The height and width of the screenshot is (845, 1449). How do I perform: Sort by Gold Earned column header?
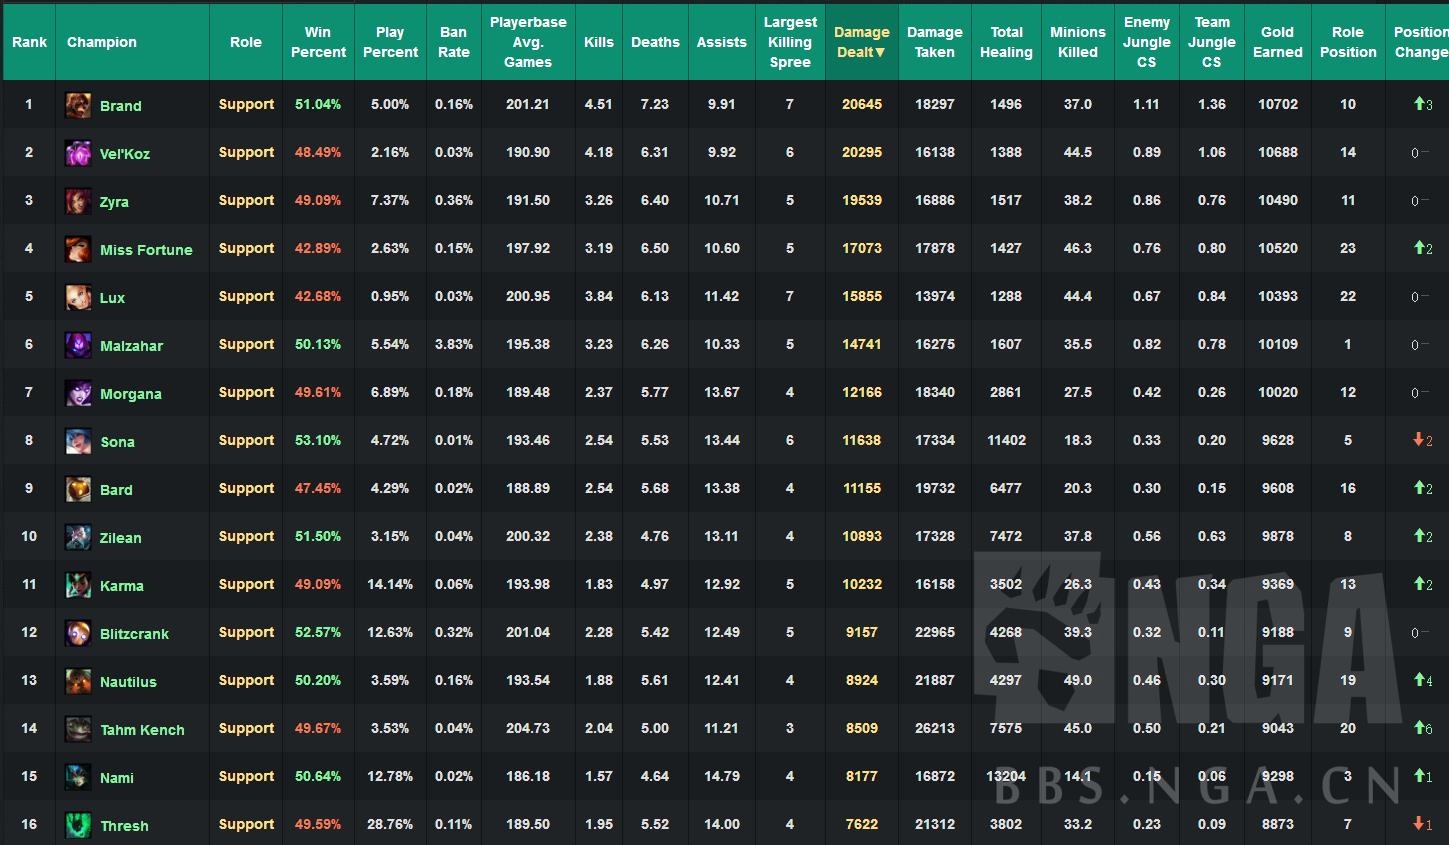pyautogui.click(x=1277, y=42)
